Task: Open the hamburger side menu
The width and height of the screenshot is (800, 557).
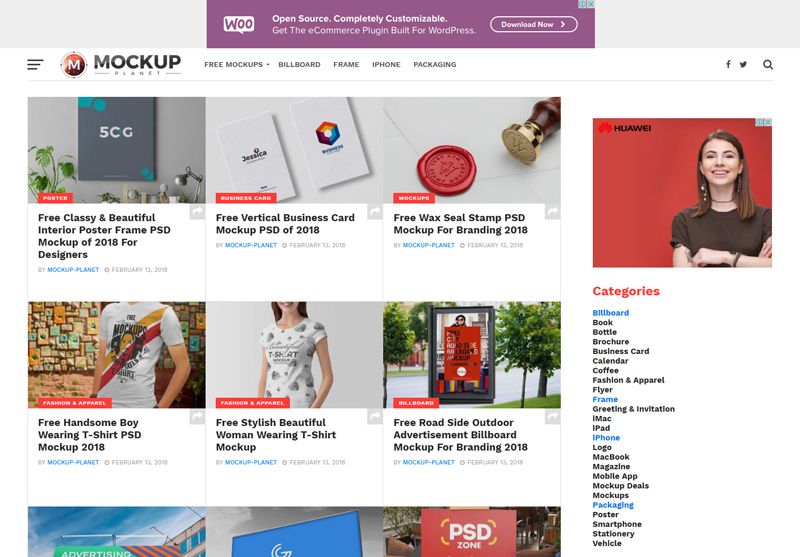Action: click(35, 64)
